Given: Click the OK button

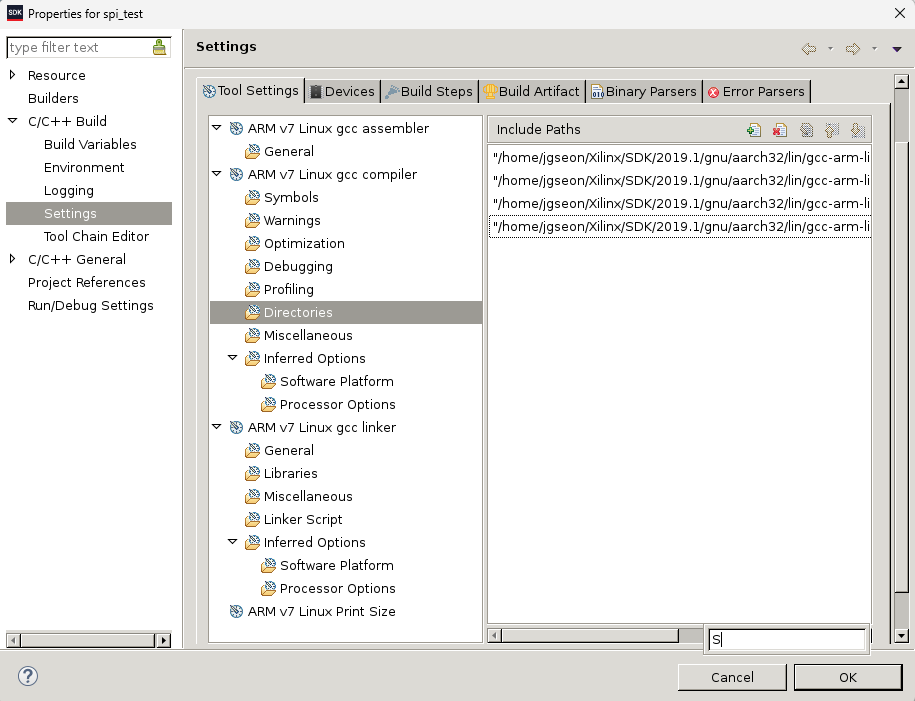Looking at the screenshot, I should click(847, 677).
